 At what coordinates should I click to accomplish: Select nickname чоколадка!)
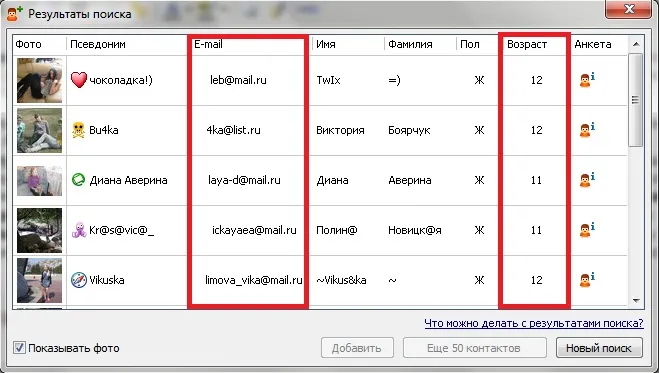tap(121, 80)
